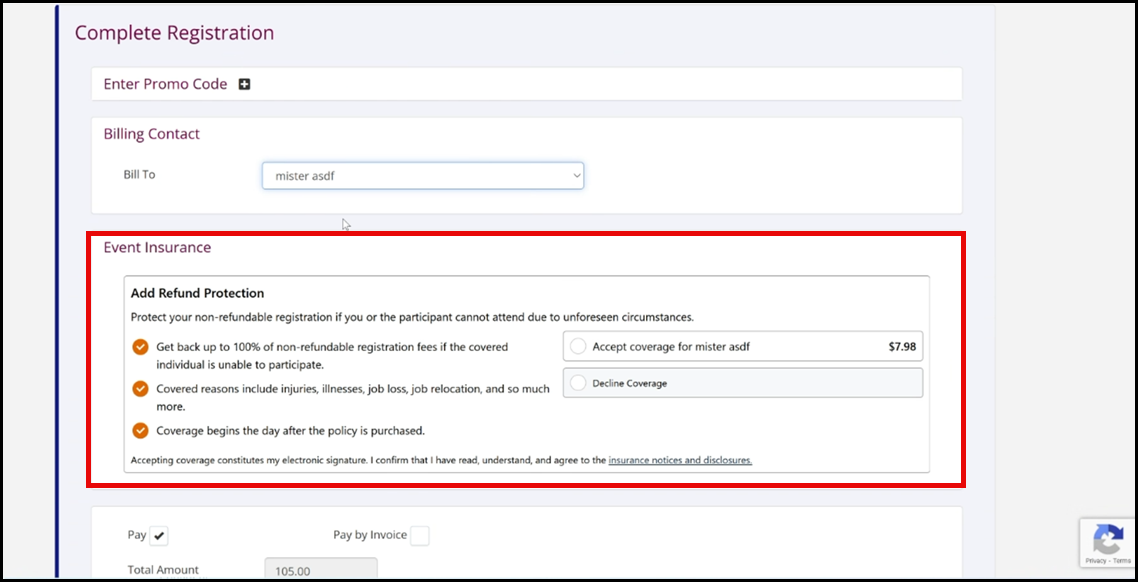Click the Add Refund Protection heading
Screen dimensions: 1138x582
(197, 293)
